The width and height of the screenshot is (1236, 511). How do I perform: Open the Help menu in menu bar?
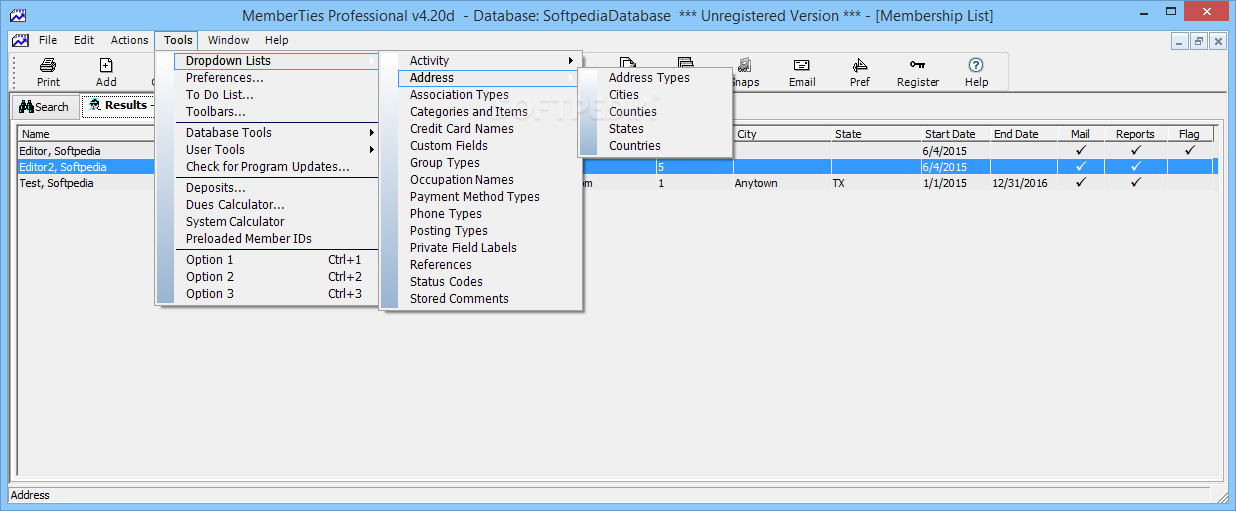coord(277,40)
